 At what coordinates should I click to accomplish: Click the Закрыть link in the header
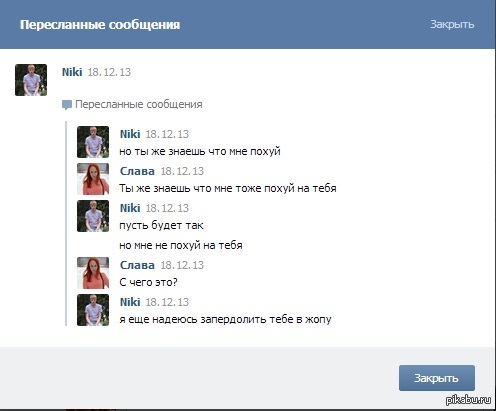coord(452,24)
